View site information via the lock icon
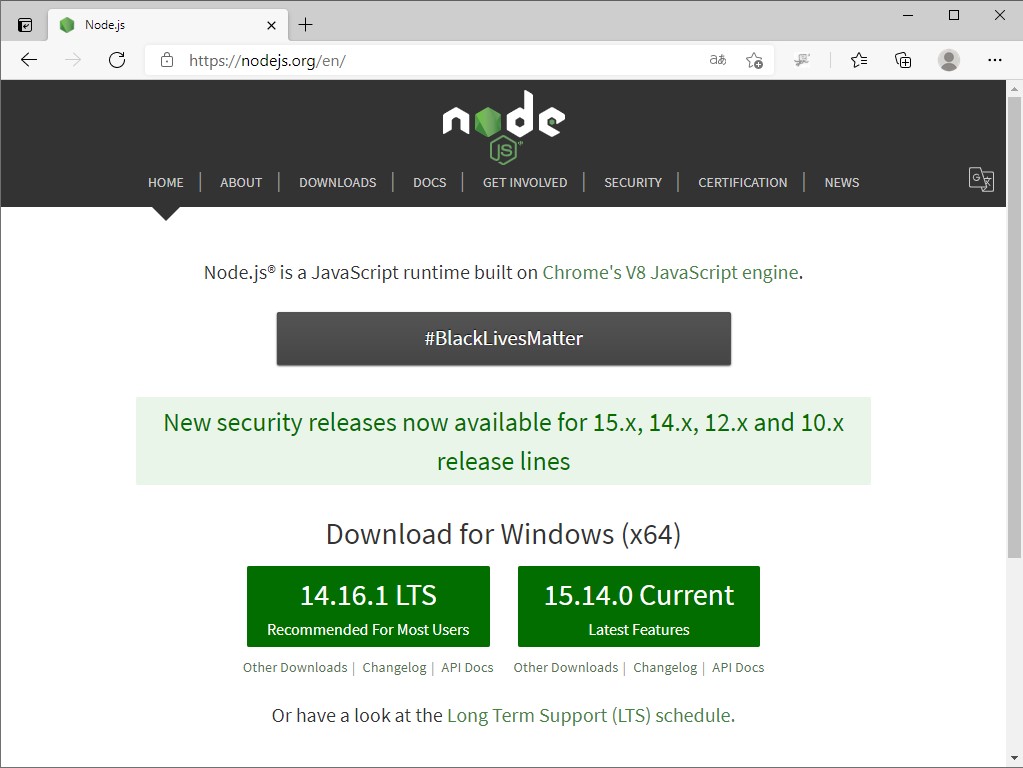The width and height of the screenshot is (1023, 768). (x=166, y=60)
